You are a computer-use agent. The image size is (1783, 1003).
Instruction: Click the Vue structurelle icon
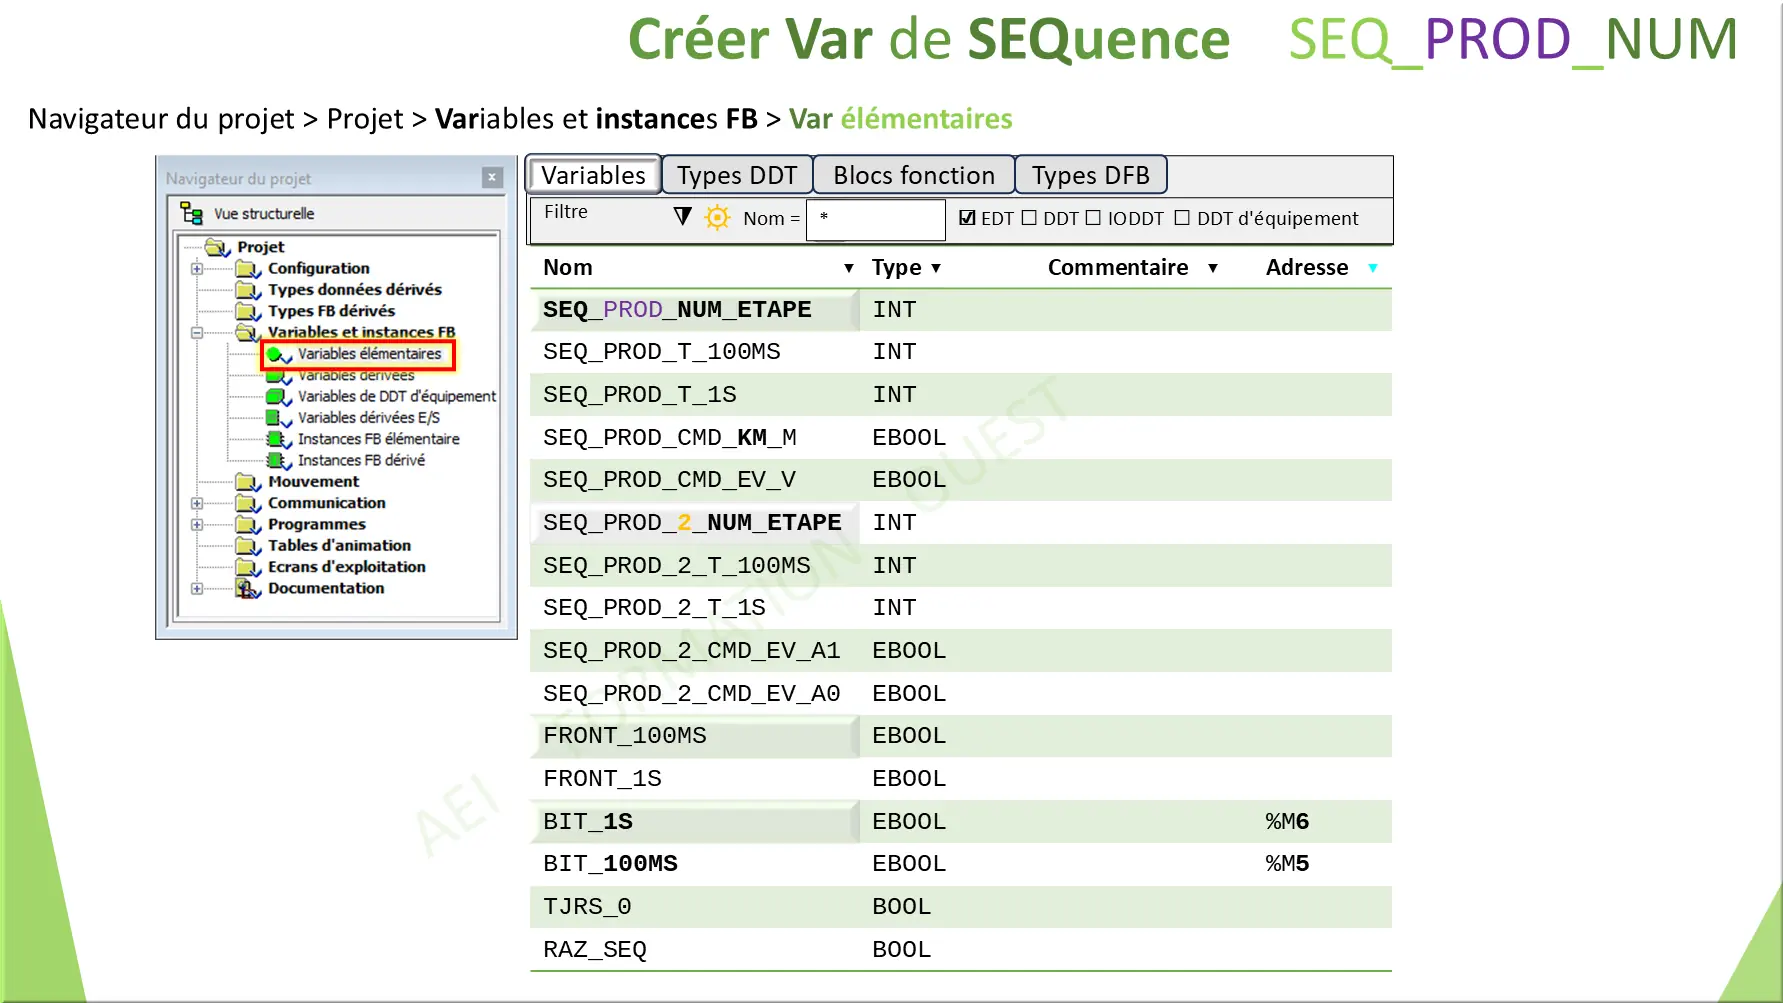click(191, 213)
